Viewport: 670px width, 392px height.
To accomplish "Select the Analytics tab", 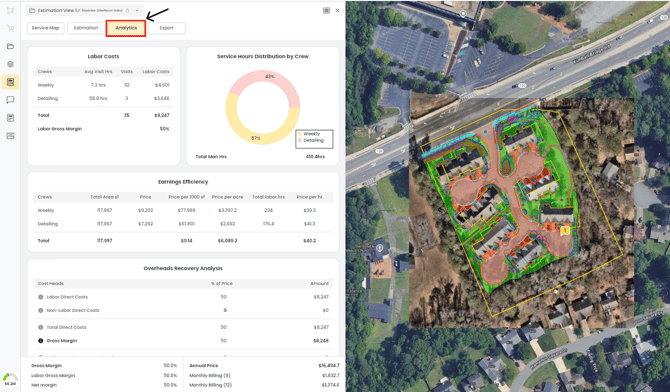I will [126, 28].
